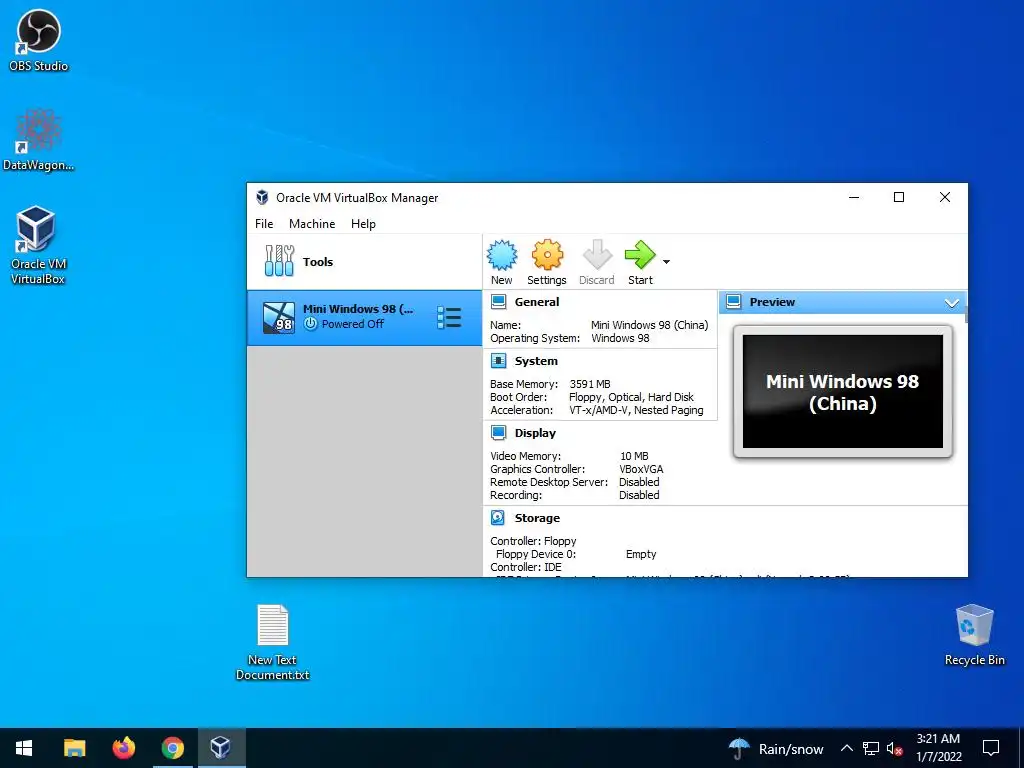
Task: Click 'VT-x/AMD-V, Nested Paging' acceleration text
Action: (x=636, y=410)
